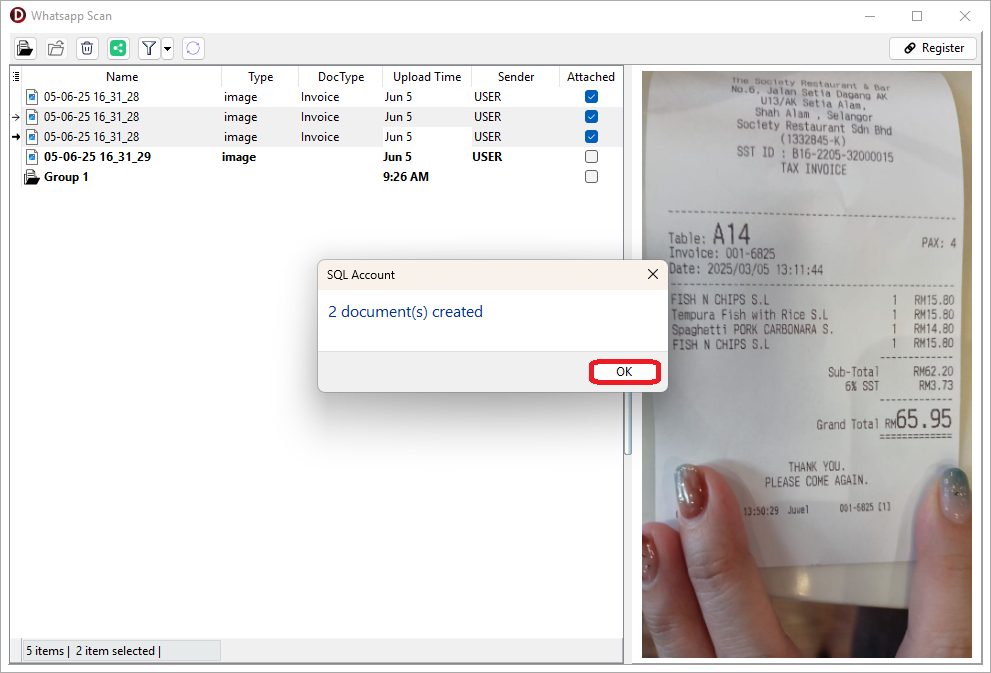Click OK in SQL Account dialog
This screenshot has height=673, width=991.
pyautogui.click(x=624, y=372)
